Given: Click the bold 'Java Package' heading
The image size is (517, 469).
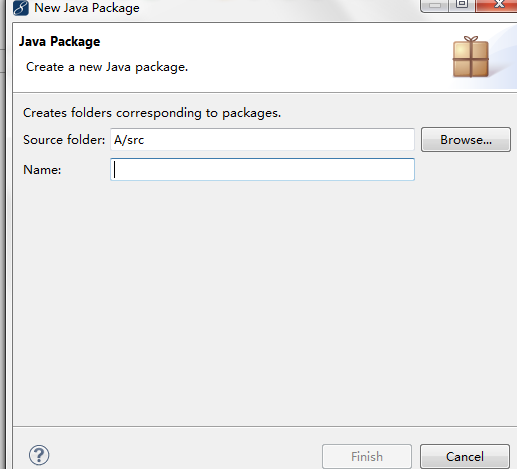Looking at the screenshot, I should coord(59,42).
